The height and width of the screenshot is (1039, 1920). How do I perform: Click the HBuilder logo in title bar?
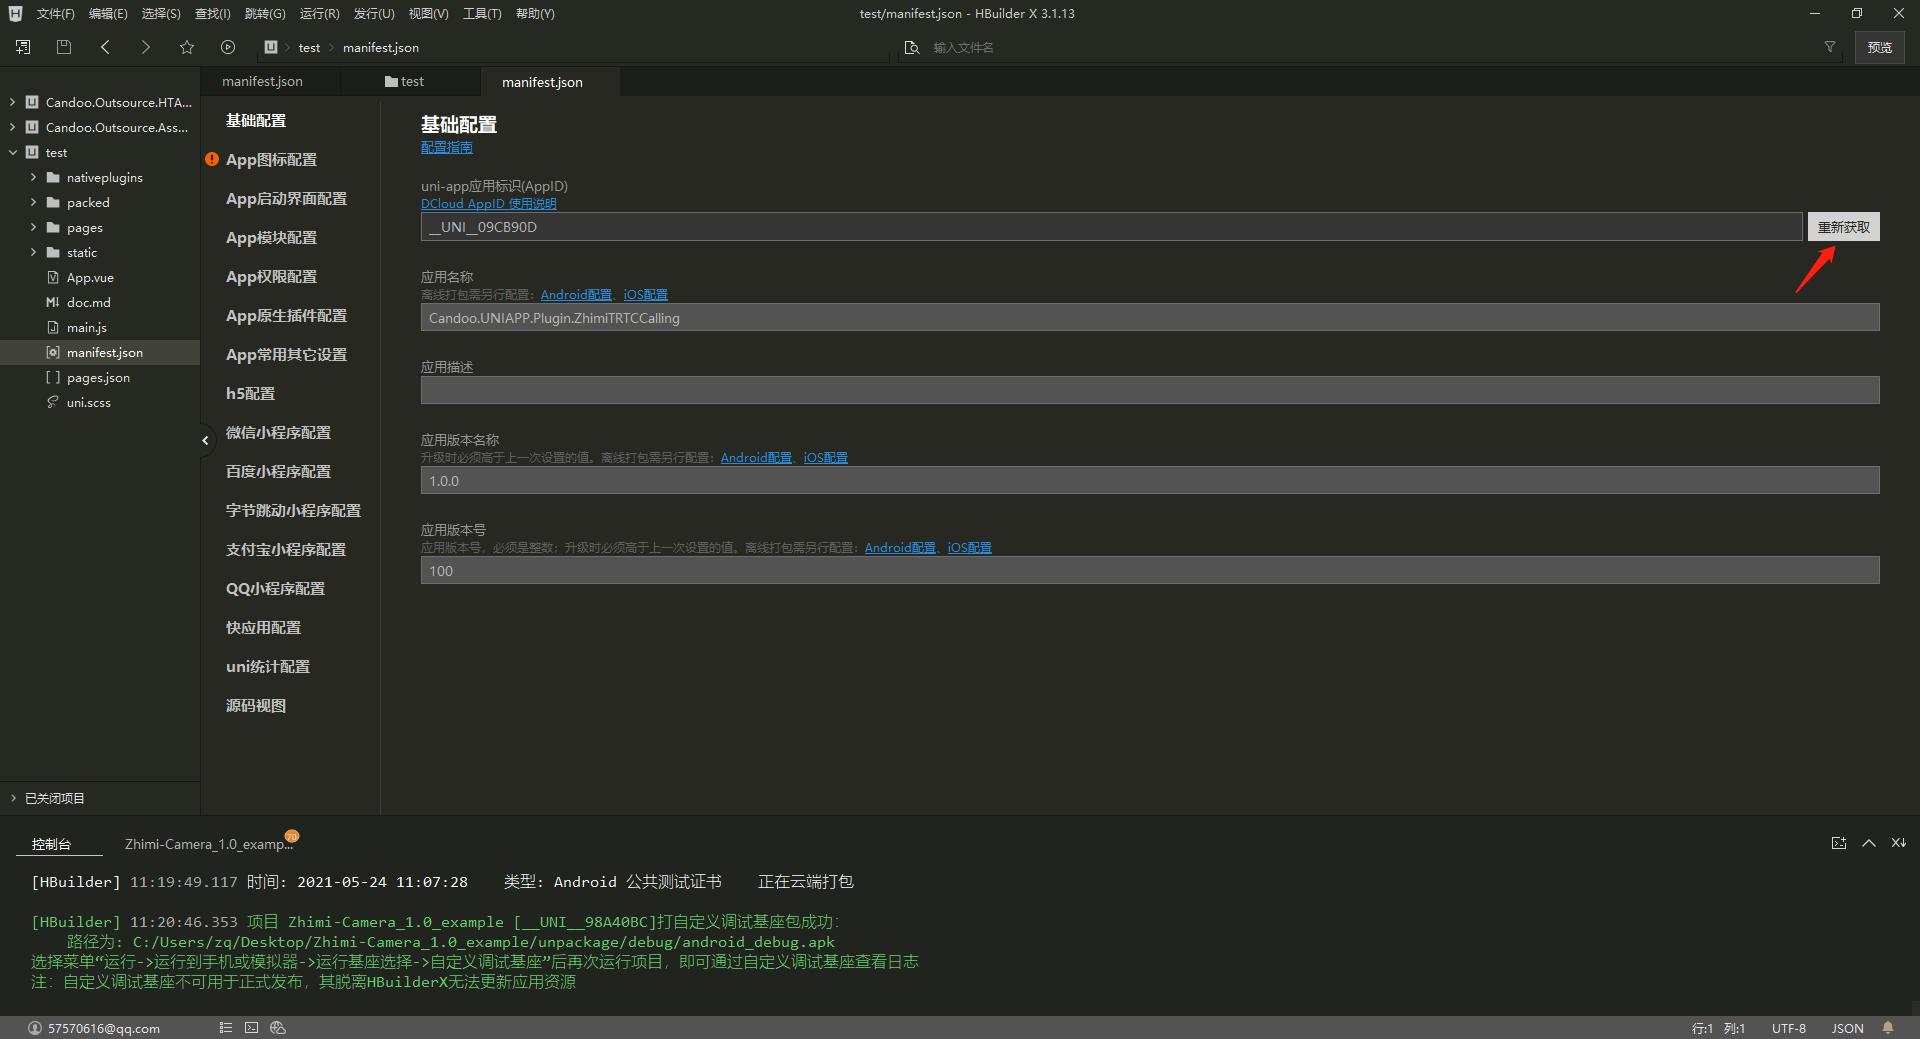click(x=15, y=13)
